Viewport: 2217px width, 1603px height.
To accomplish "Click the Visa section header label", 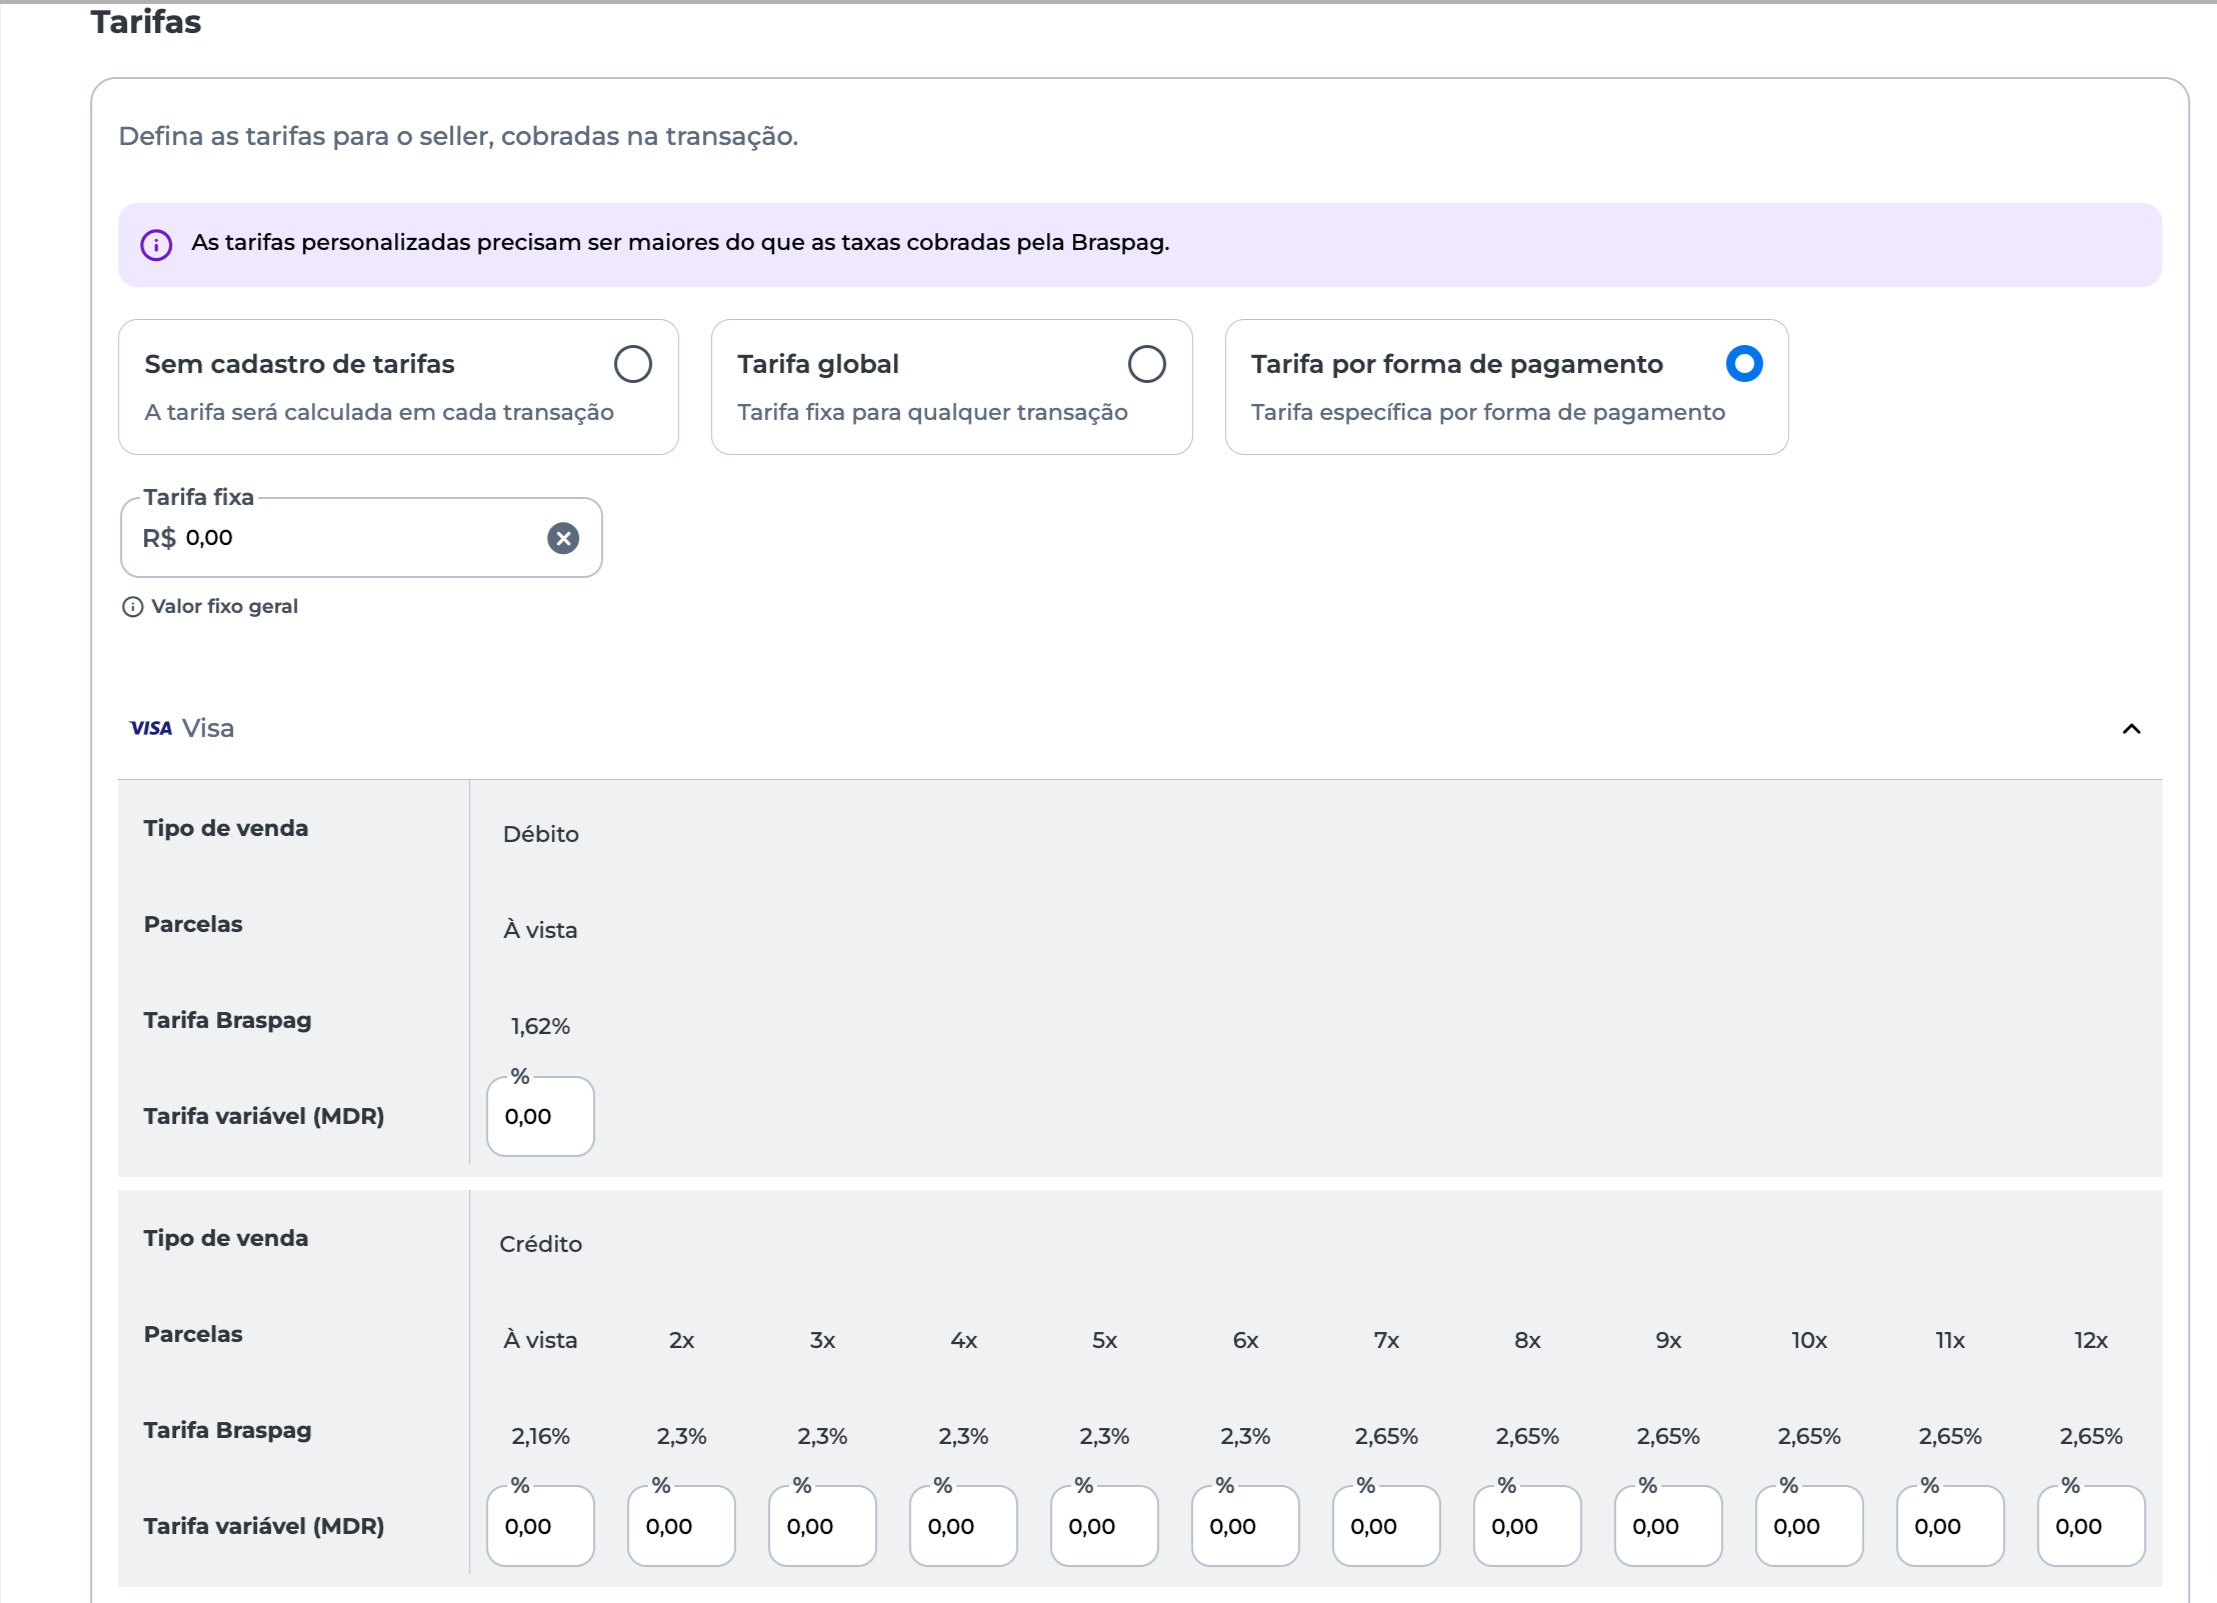I will 208,728.
